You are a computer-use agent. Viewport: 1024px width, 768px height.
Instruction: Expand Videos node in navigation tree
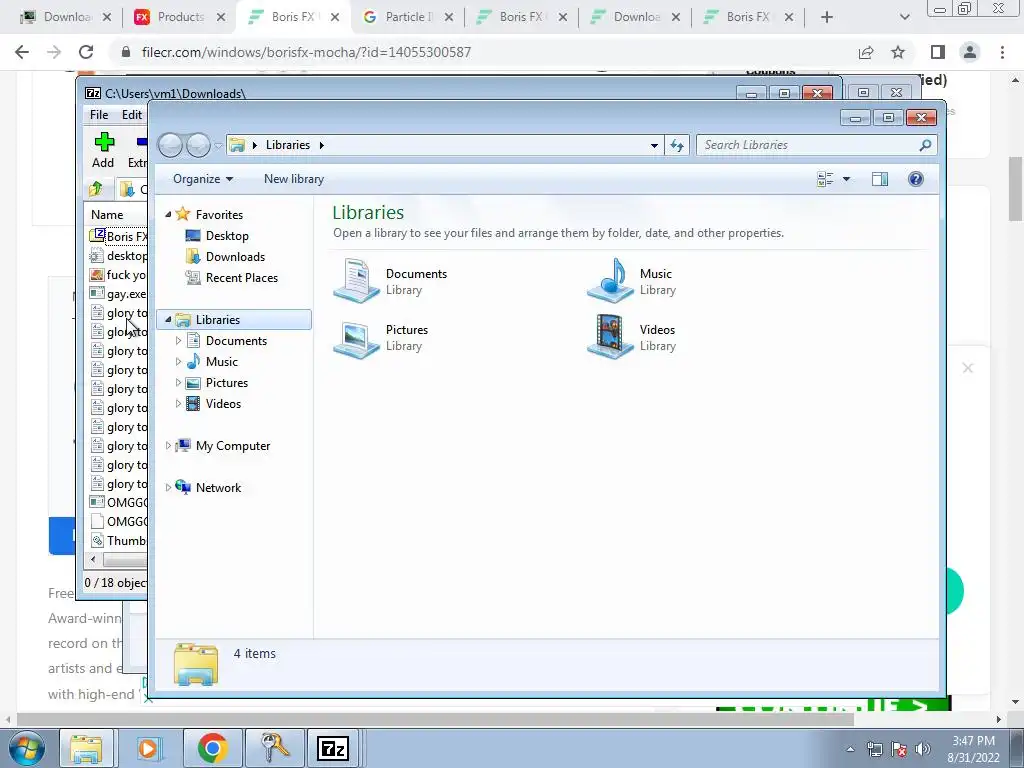point(178,404)
